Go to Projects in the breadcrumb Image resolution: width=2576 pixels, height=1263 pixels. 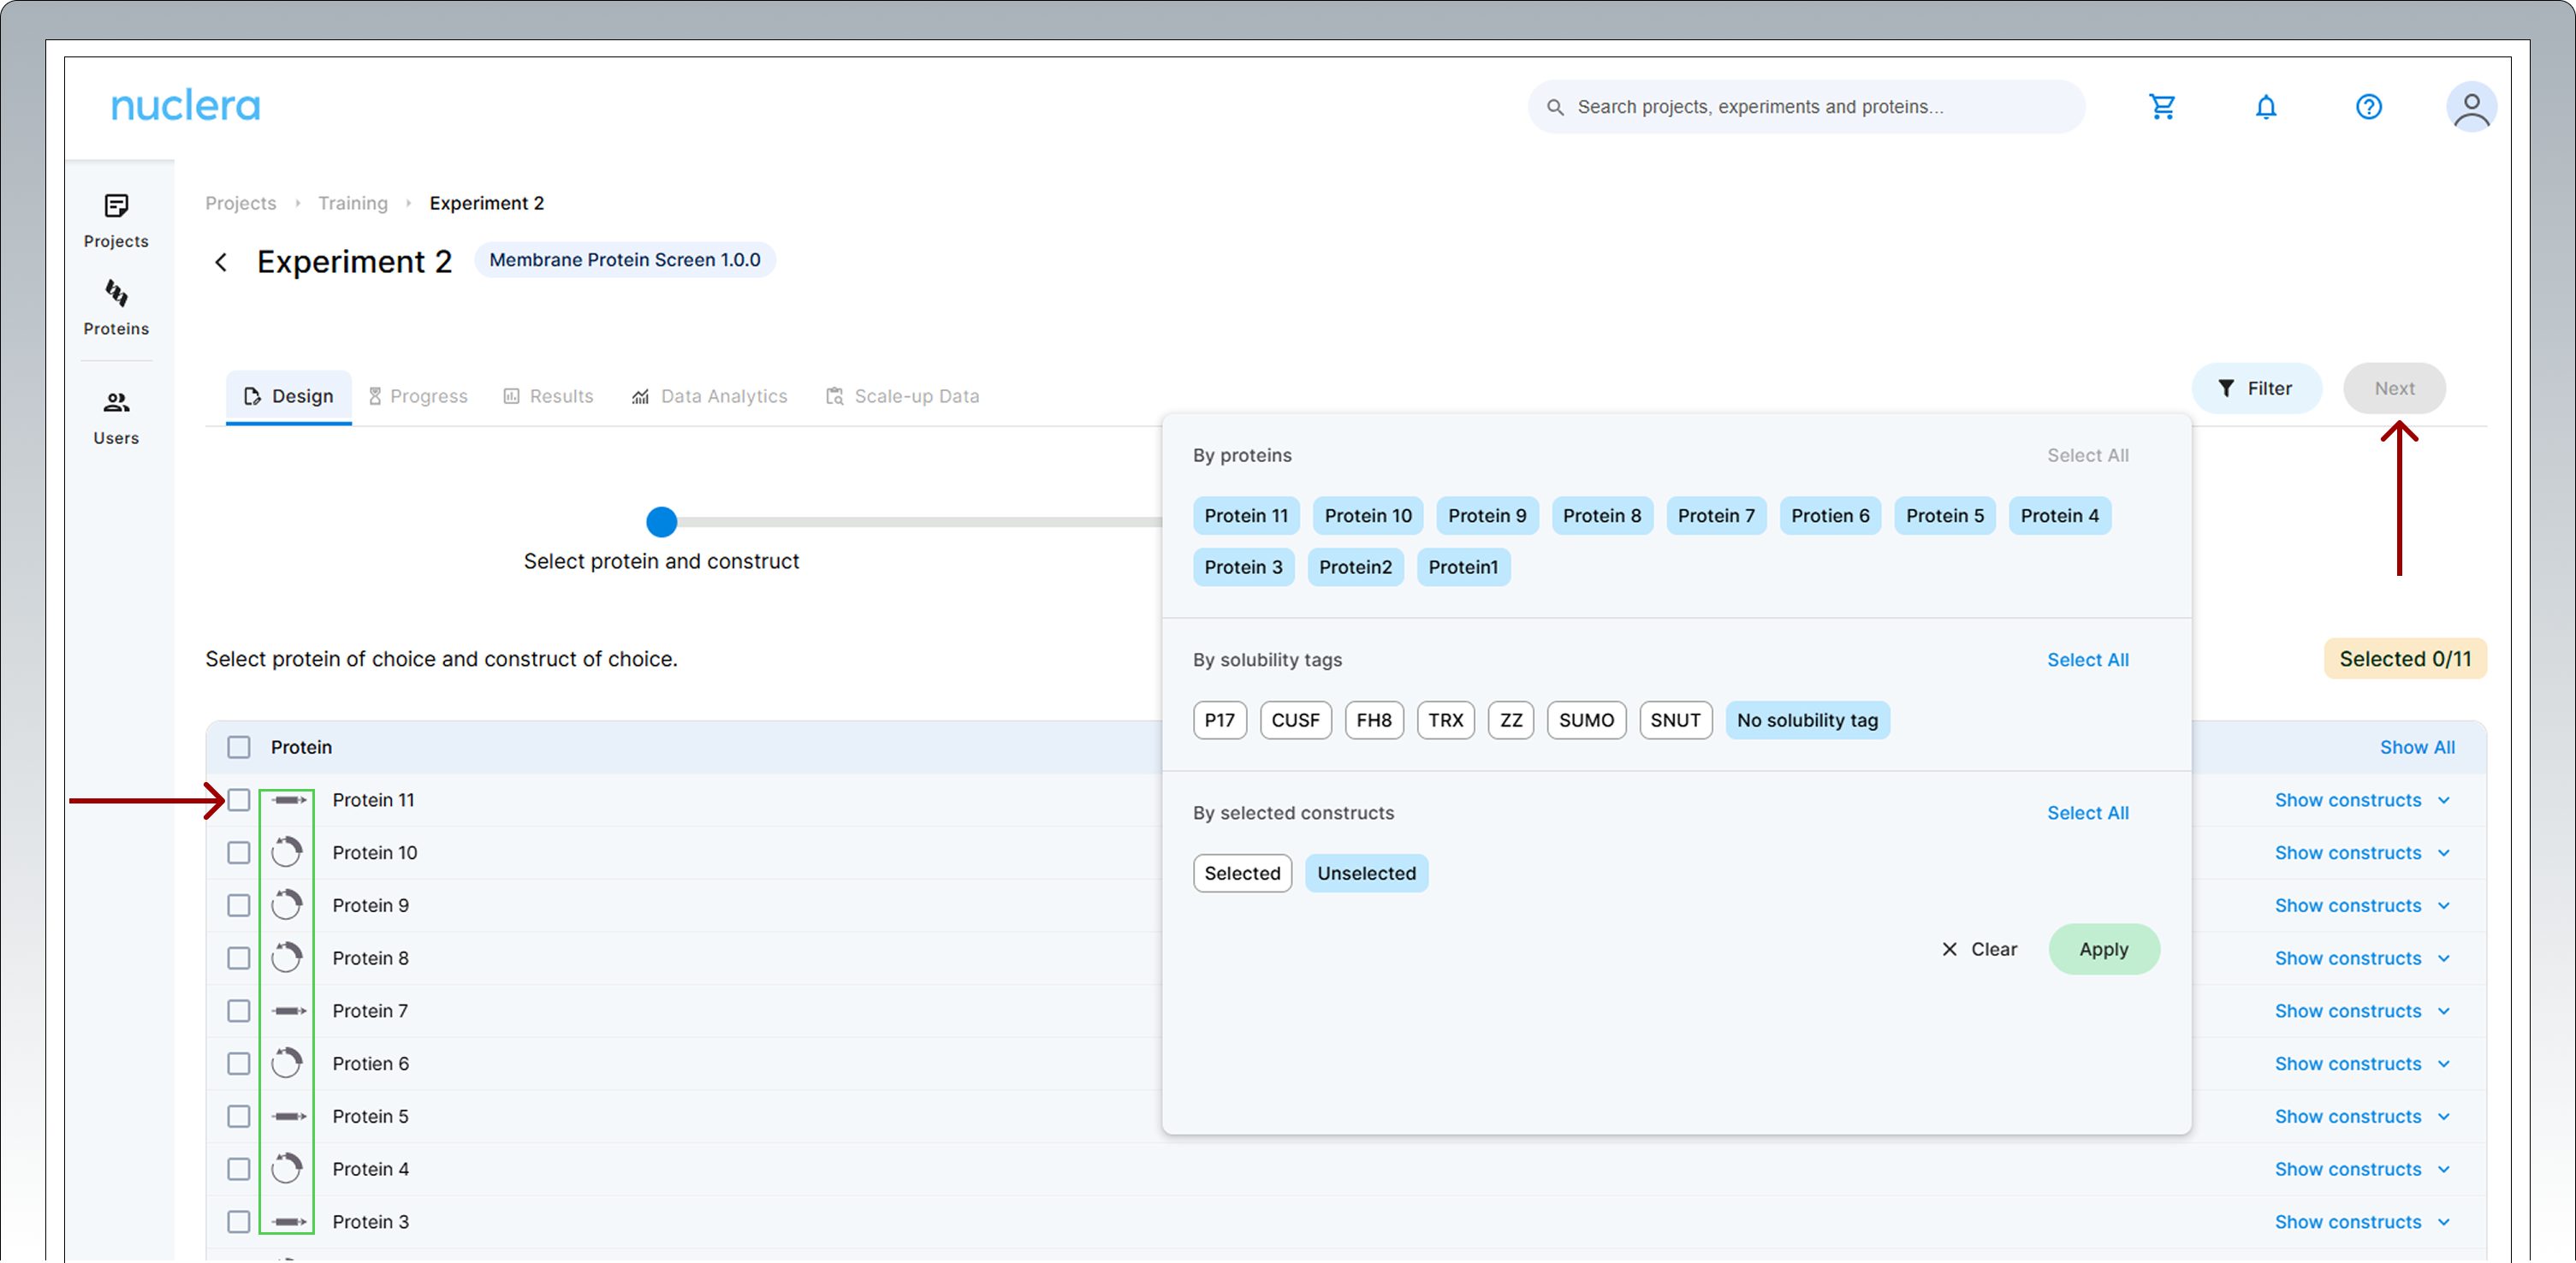click(240, 203)
